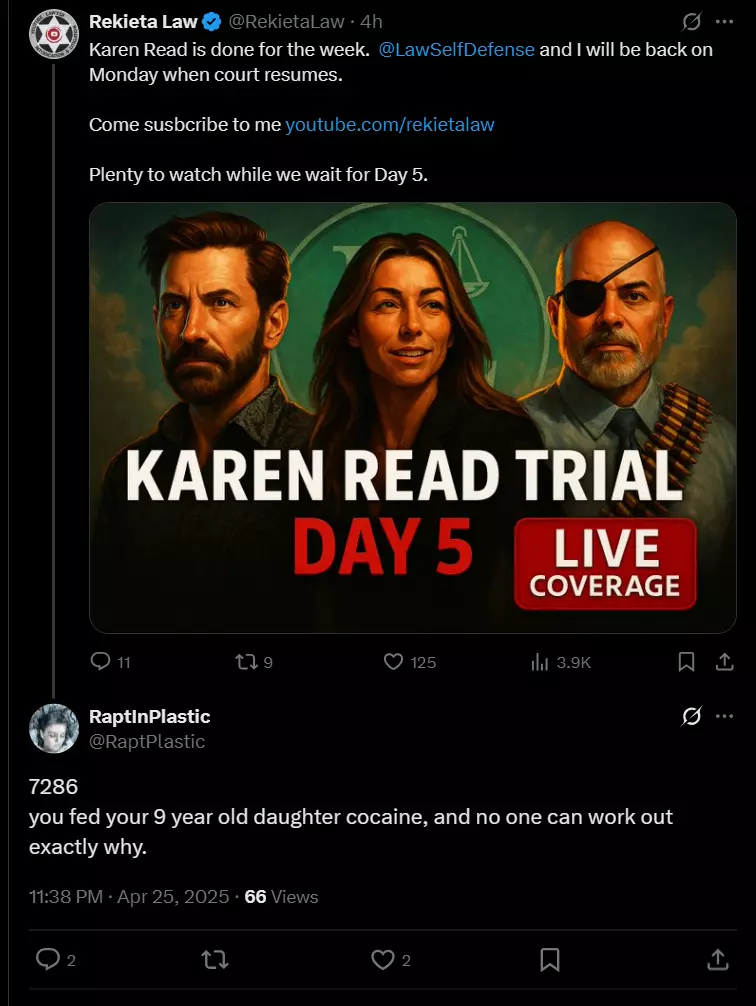View analytics showing 3.9K views
The image size is (756, 1006).
[561, 662]
